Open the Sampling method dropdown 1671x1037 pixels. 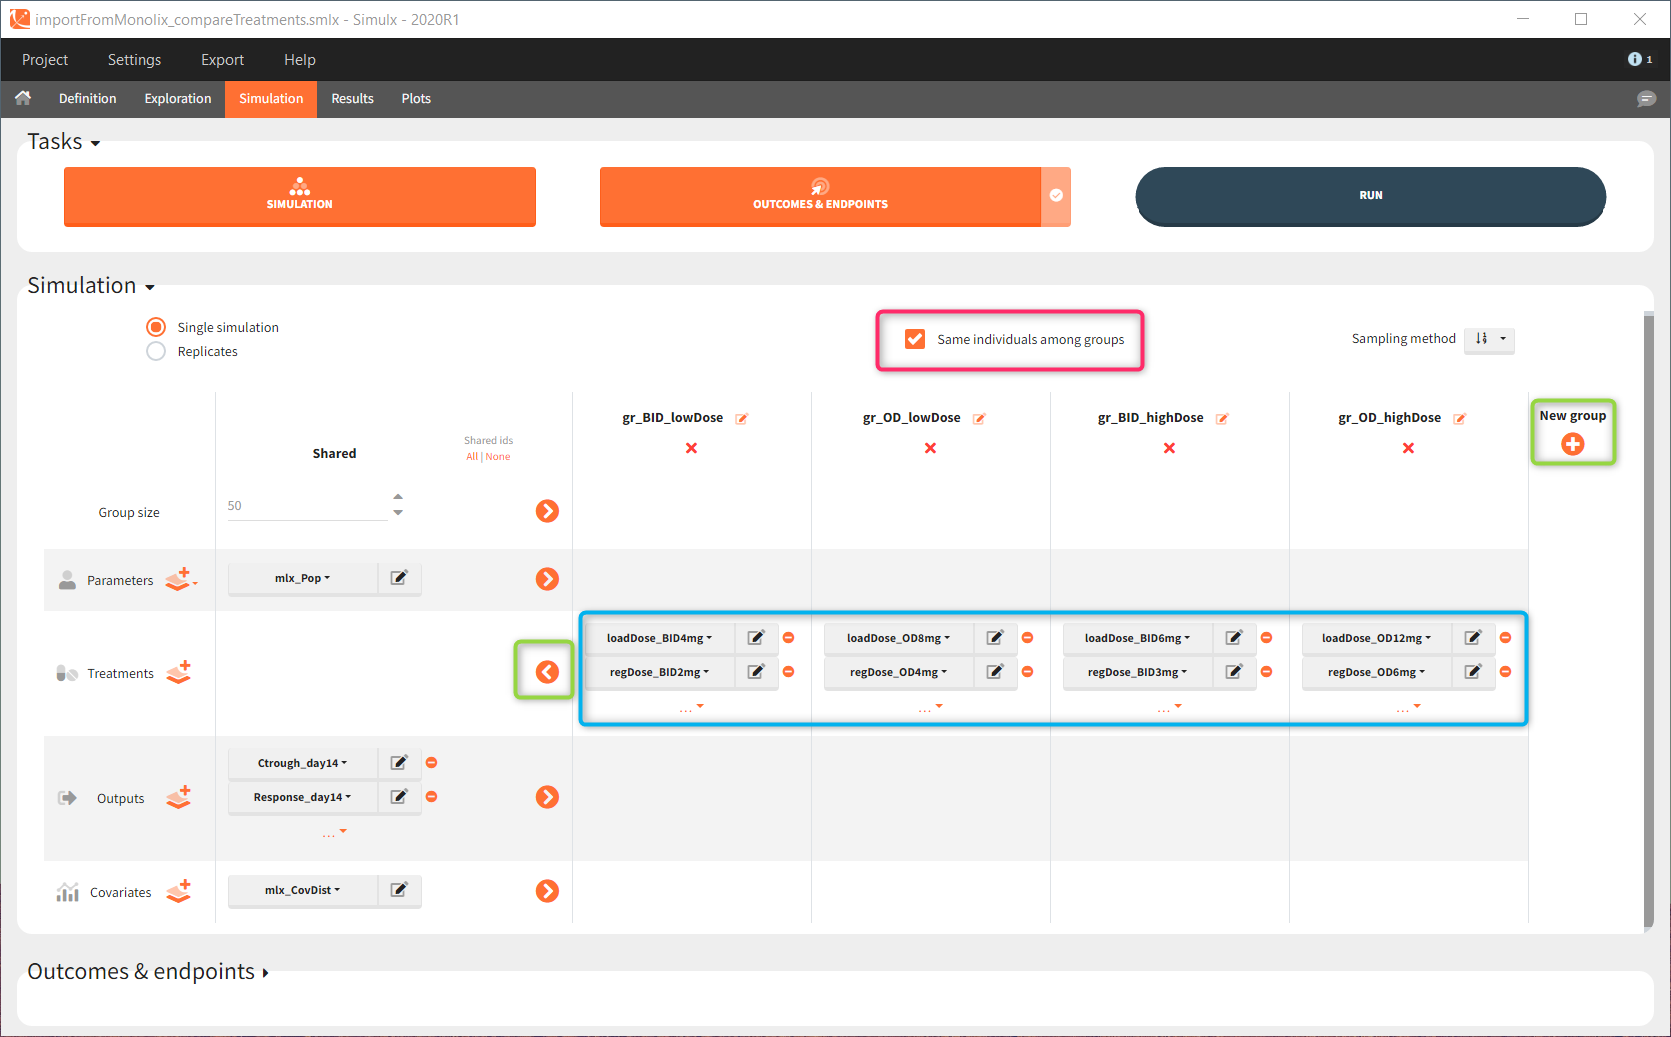1489,339
